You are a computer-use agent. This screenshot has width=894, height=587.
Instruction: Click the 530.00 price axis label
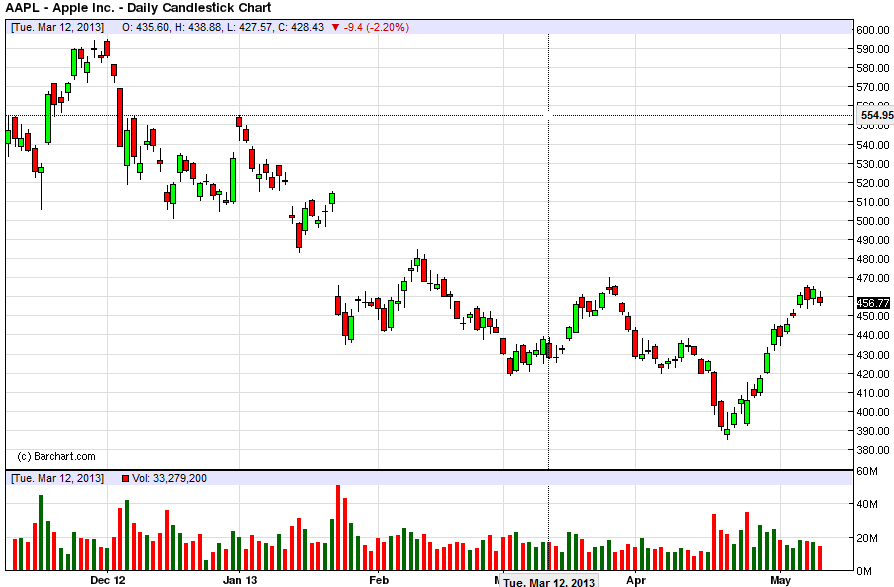tap(873, 164)
